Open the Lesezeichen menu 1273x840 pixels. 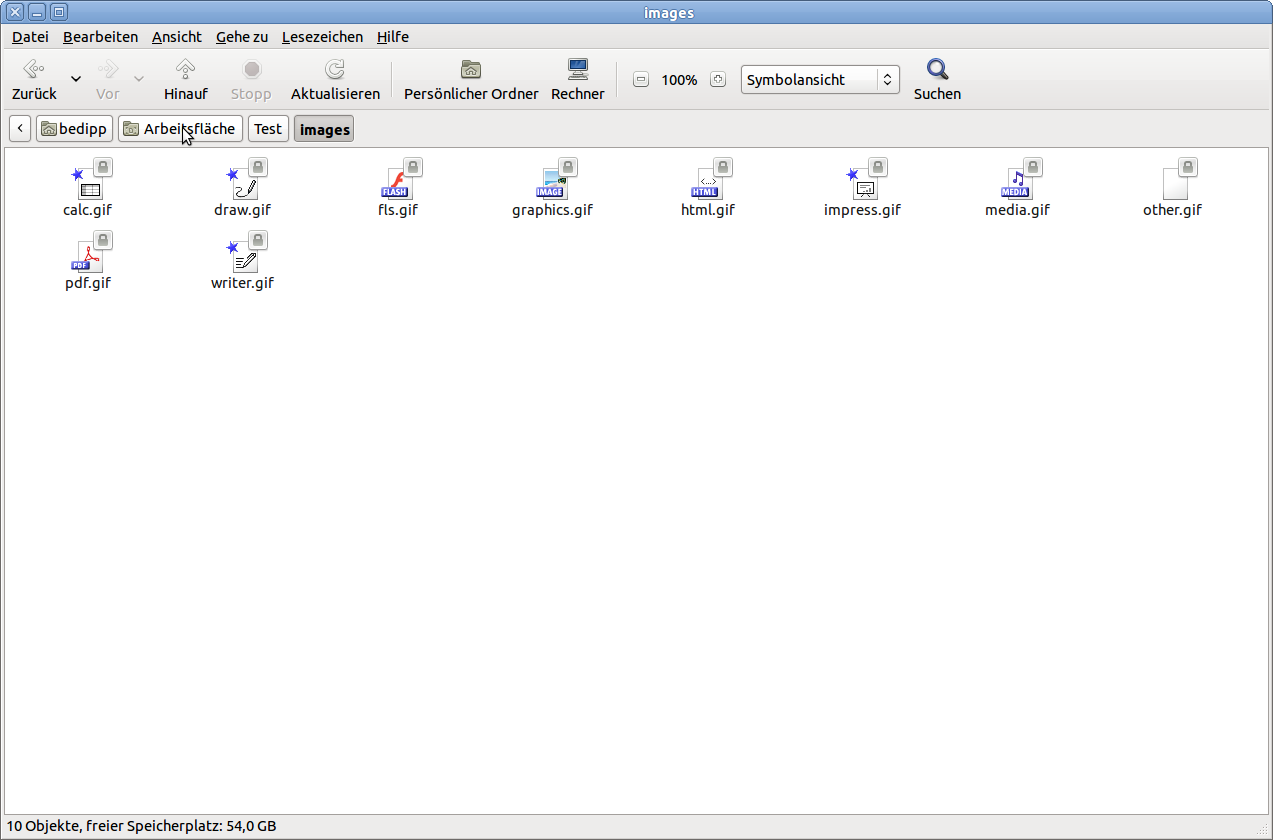(322, 37)
